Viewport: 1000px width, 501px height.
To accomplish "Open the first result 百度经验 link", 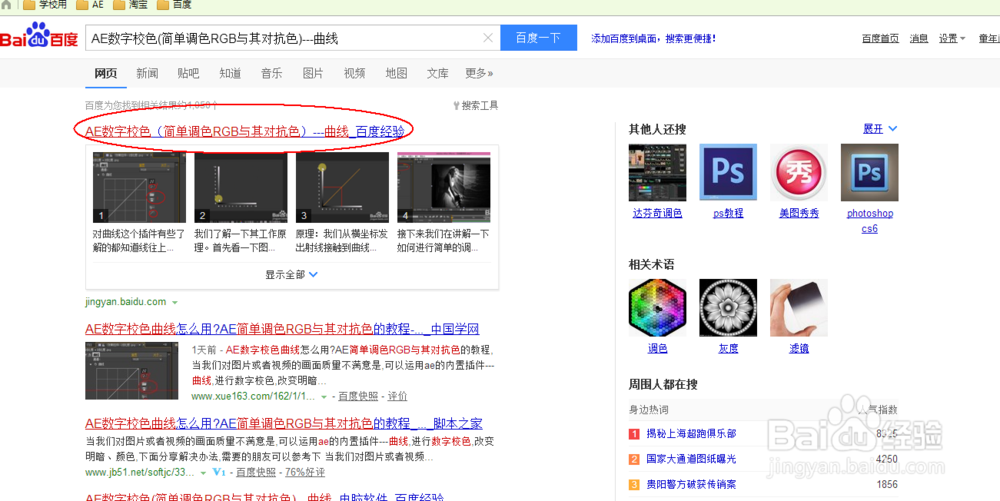I will (x=245, y=131).
